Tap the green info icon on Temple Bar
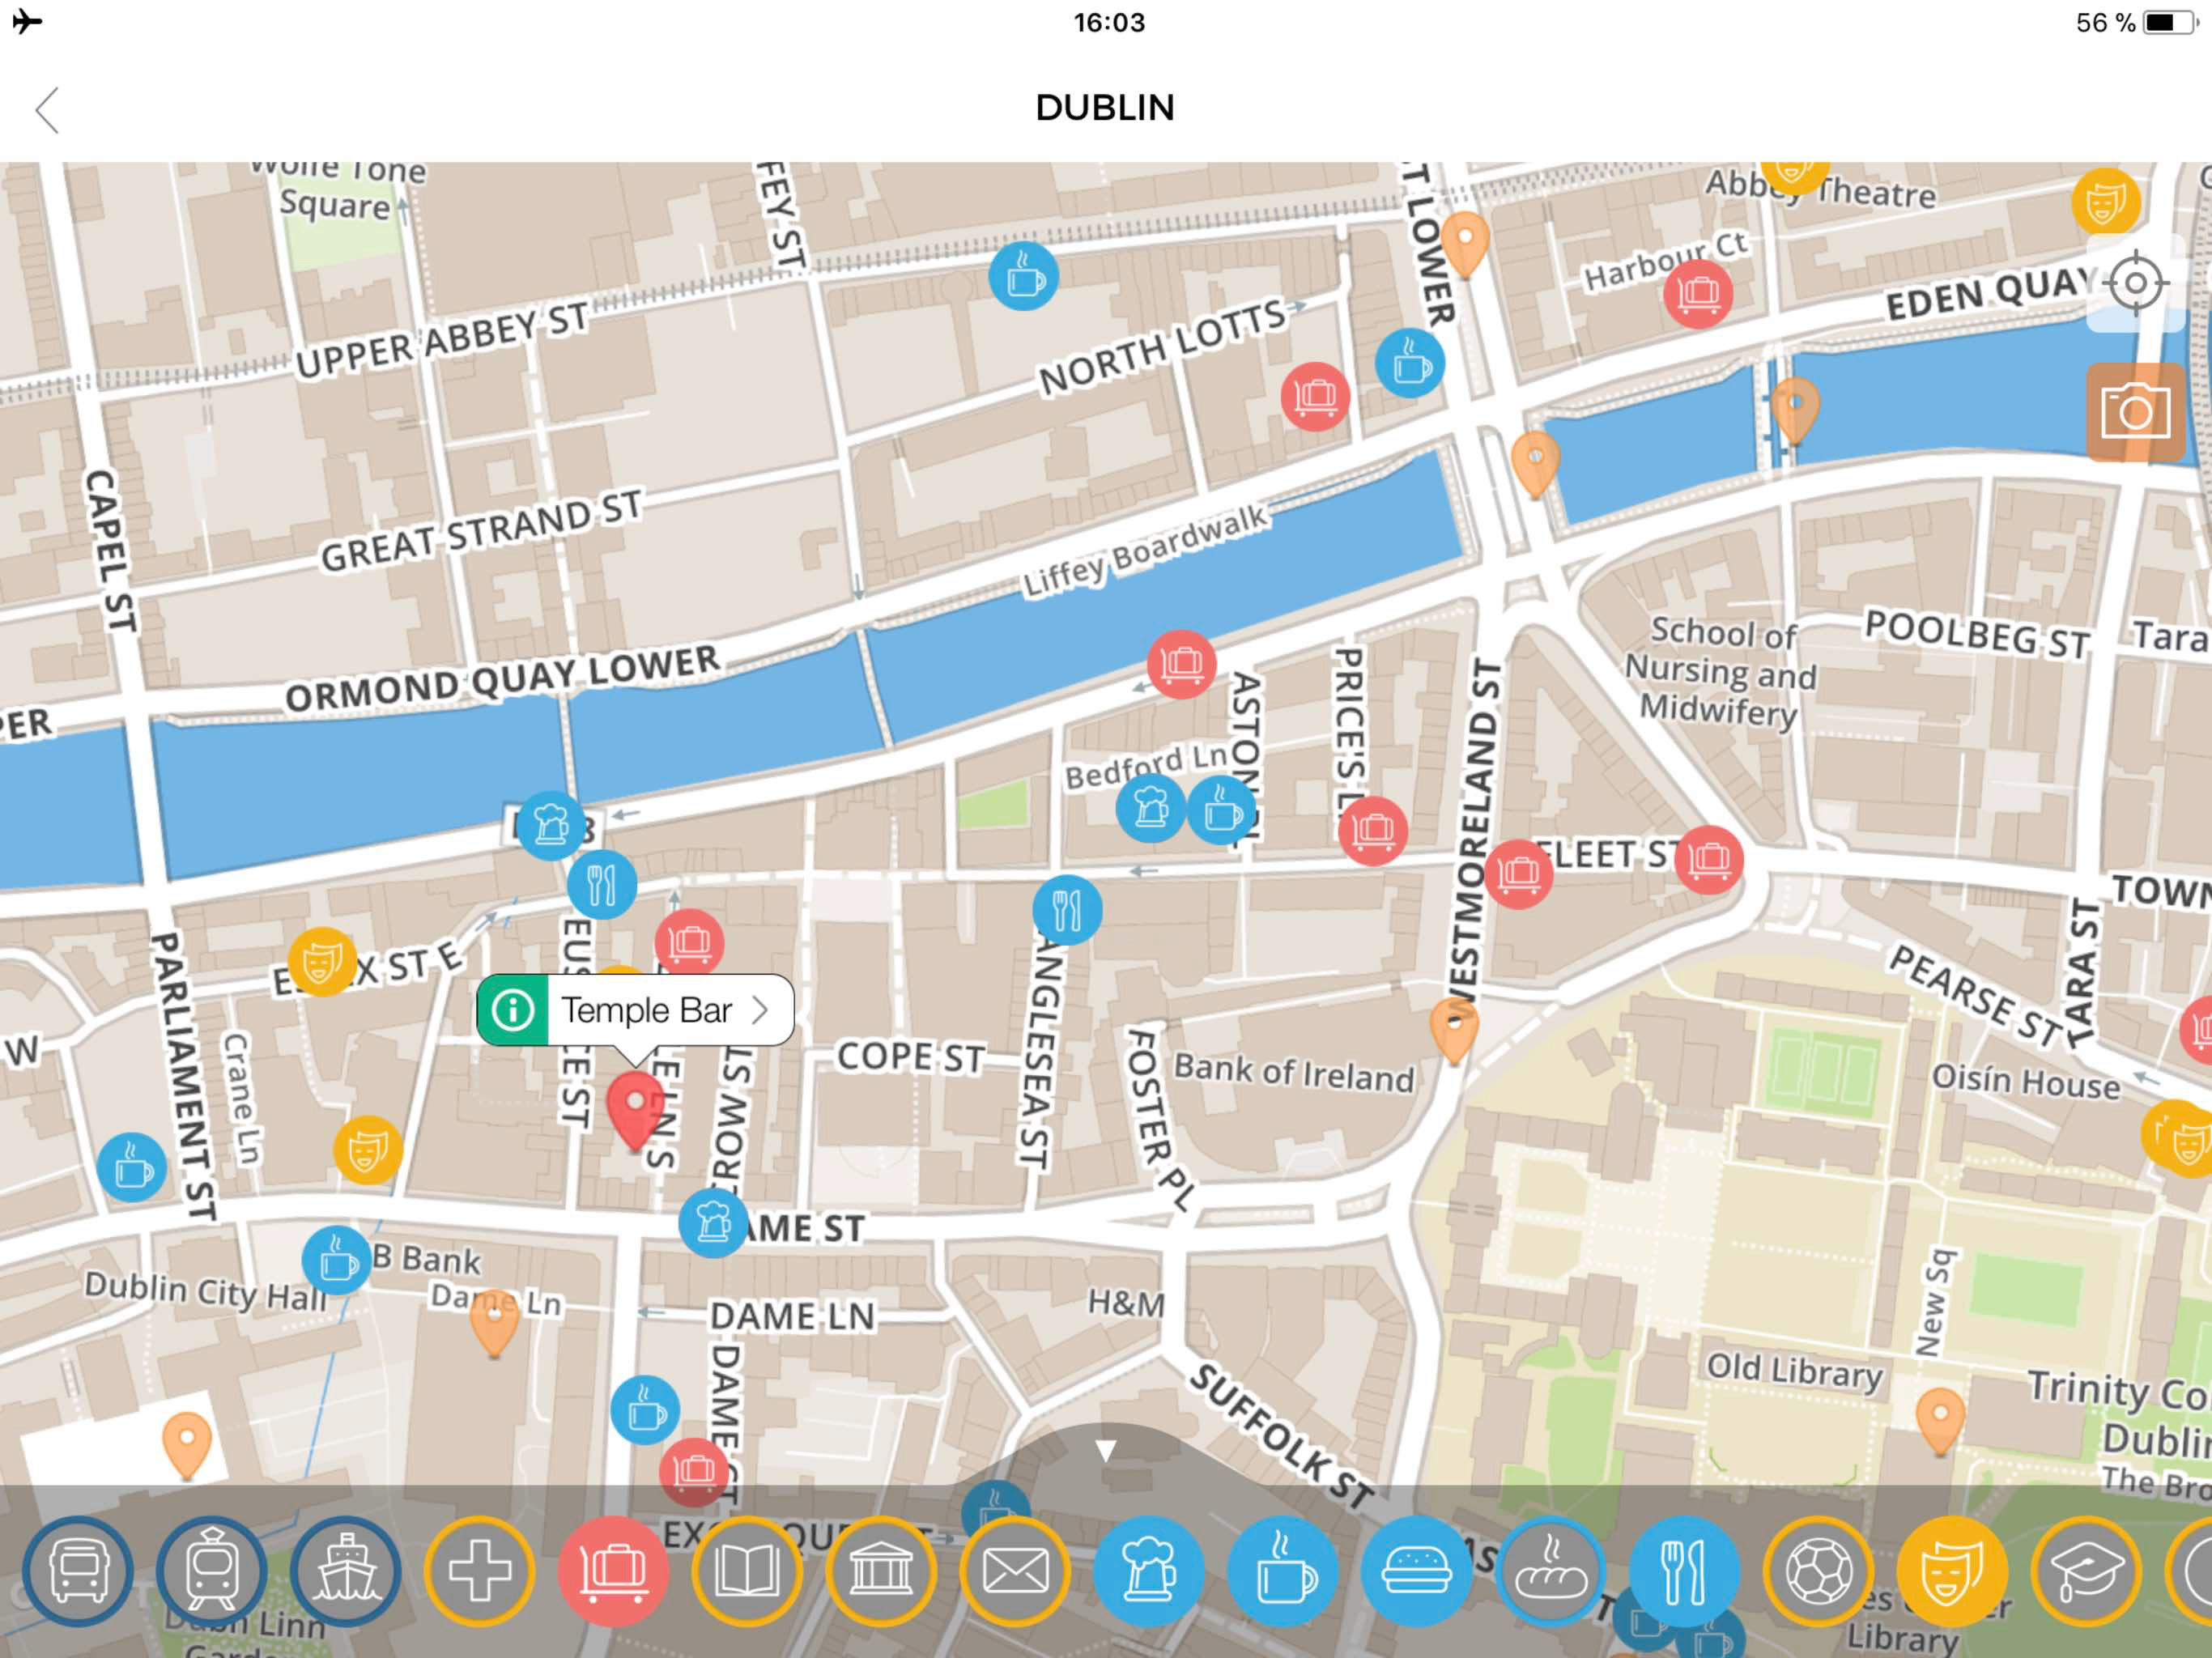The height and width of the screenshot is (1658, 2212). [x=513, y=1010]
